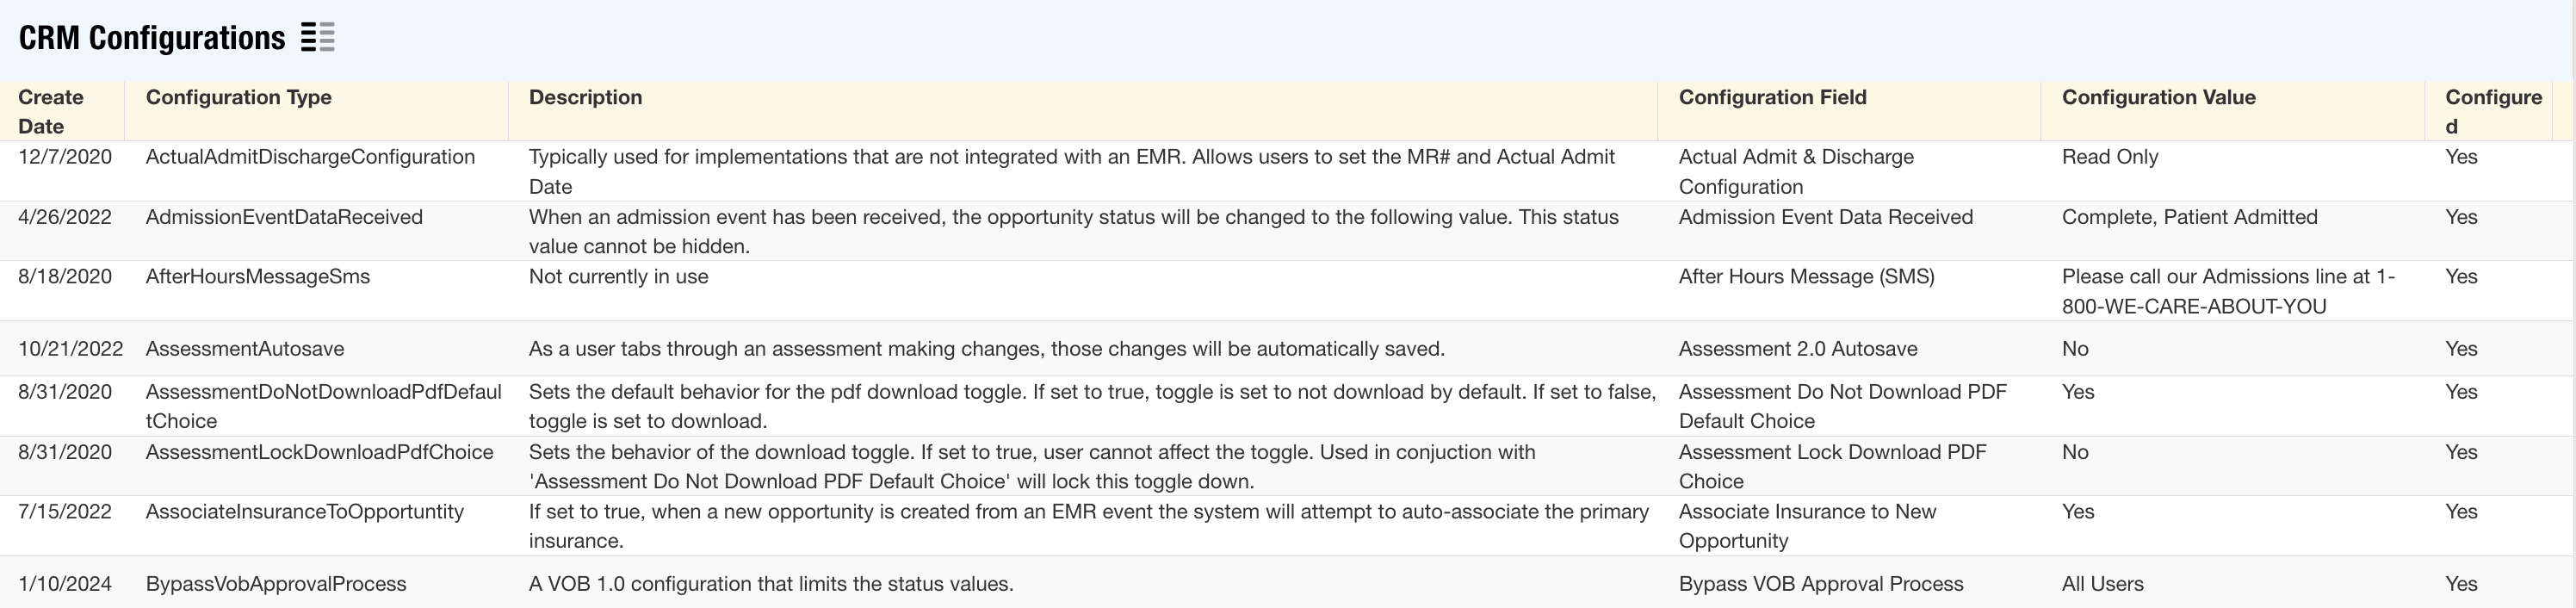Click the After Hours Message (SMS) field
The image size is (2576, 608).
coord(1806,276)
